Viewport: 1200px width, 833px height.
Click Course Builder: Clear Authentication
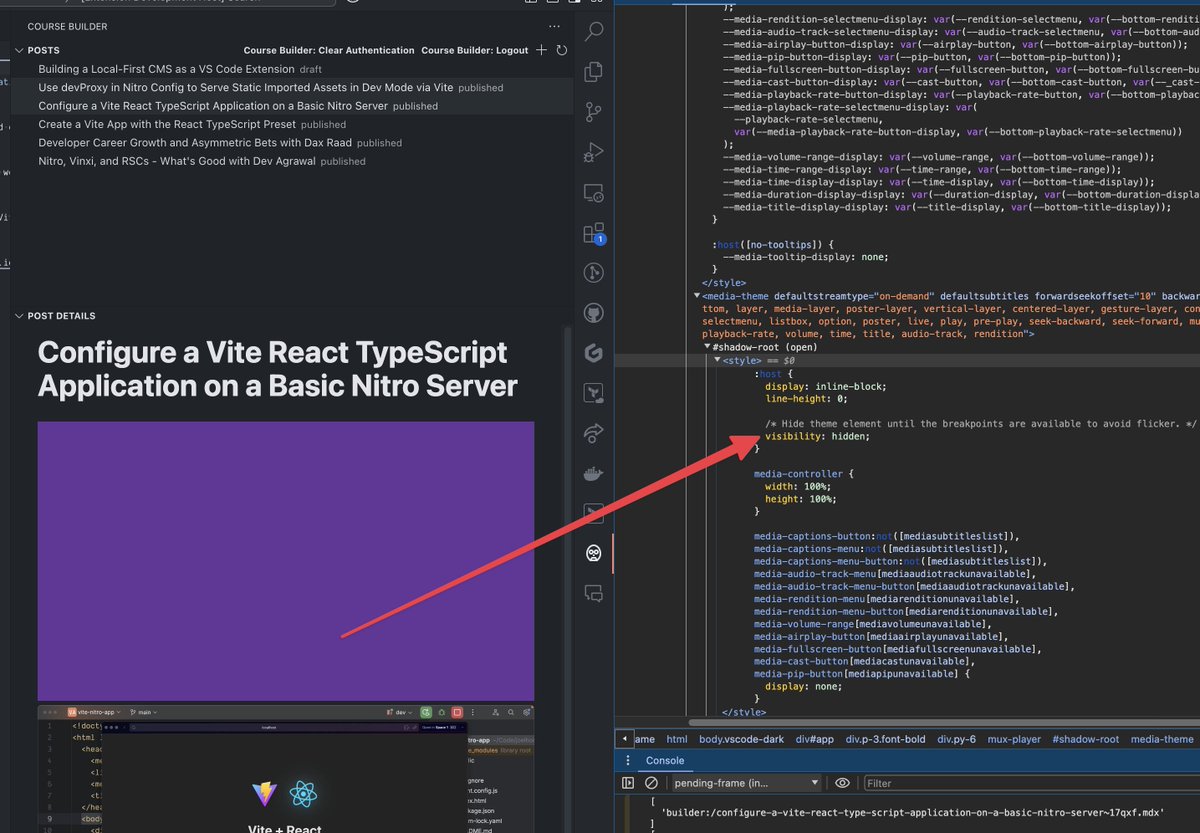pyautogui.click(x=329, y=50)
